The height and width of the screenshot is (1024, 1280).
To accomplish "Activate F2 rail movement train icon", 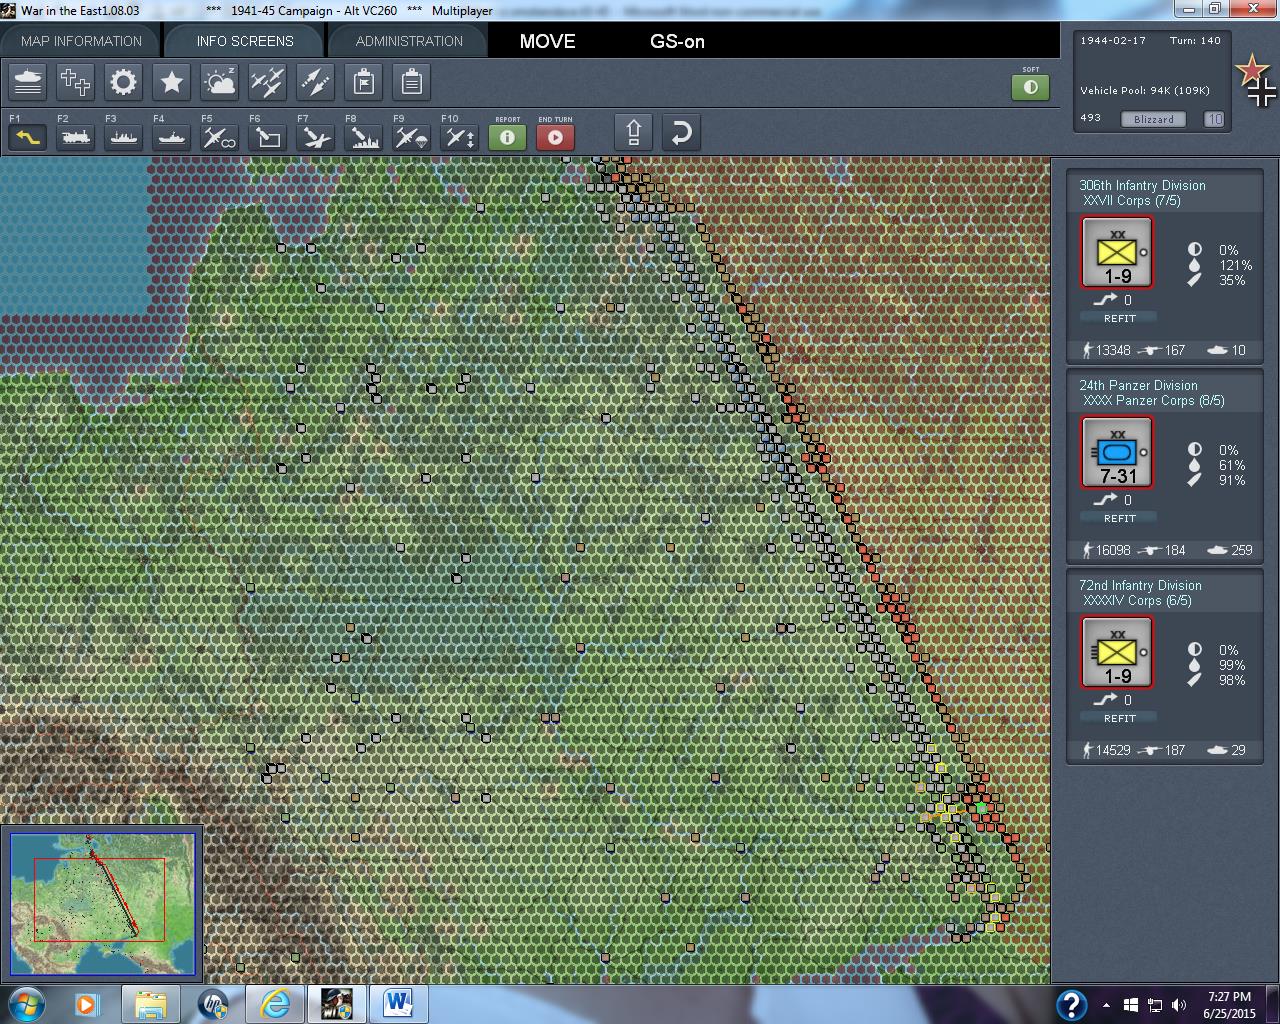I will (x=76, y=136).
